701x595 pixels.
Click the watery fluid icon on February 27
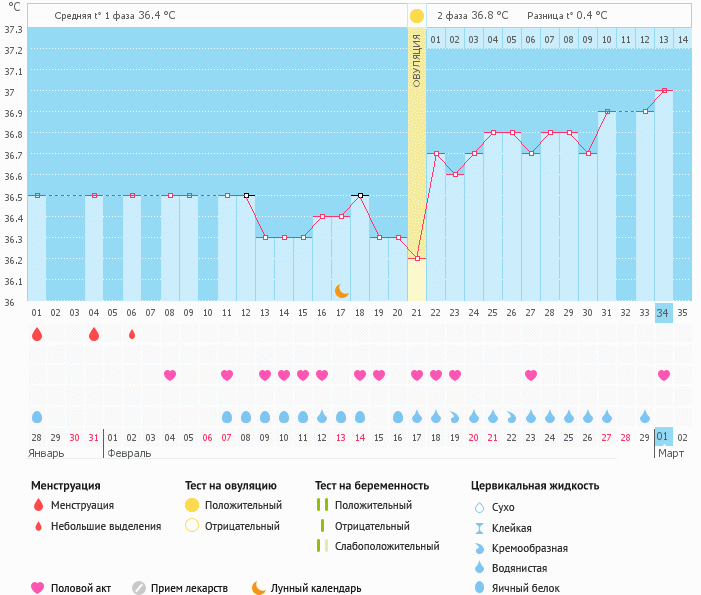coord(607,417)
